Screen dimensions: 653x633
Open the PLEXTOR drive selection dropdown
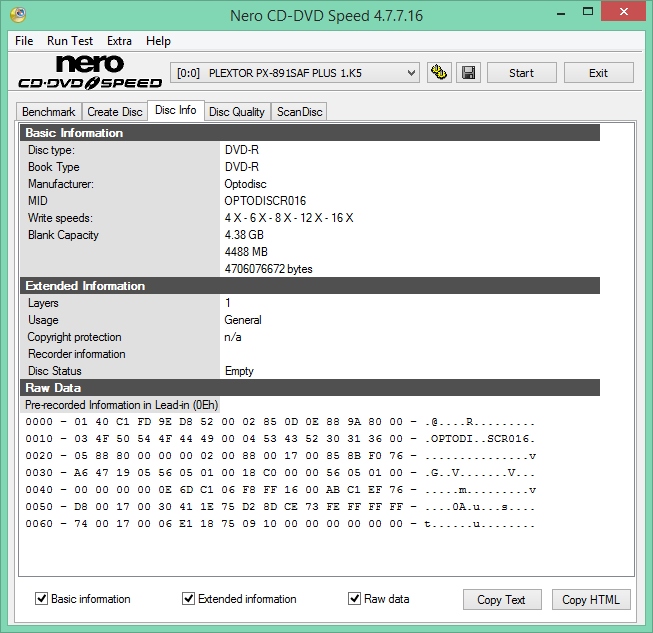click(x=295, y=73)
